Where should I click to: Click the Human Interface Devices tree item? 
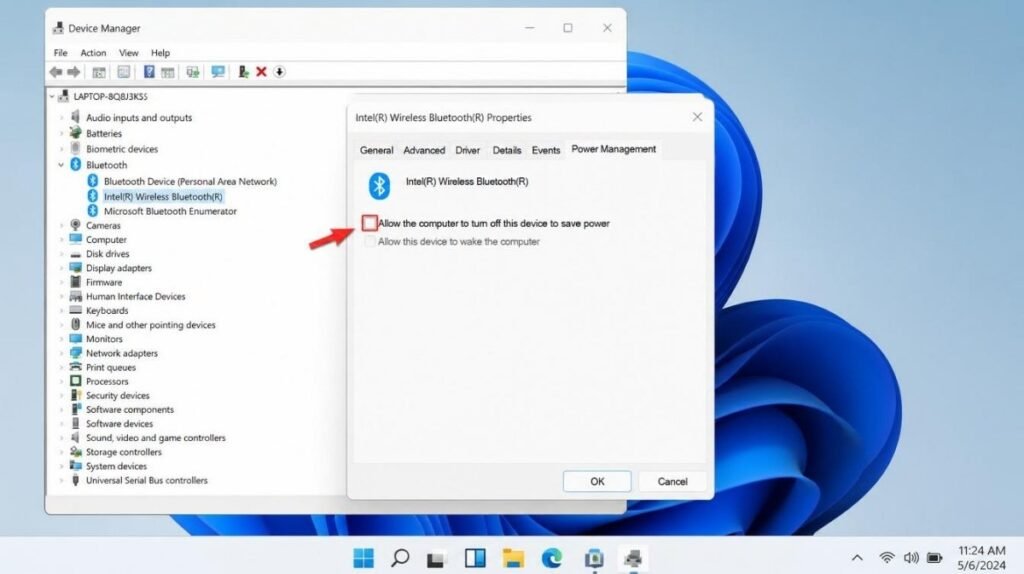point(135,296)
